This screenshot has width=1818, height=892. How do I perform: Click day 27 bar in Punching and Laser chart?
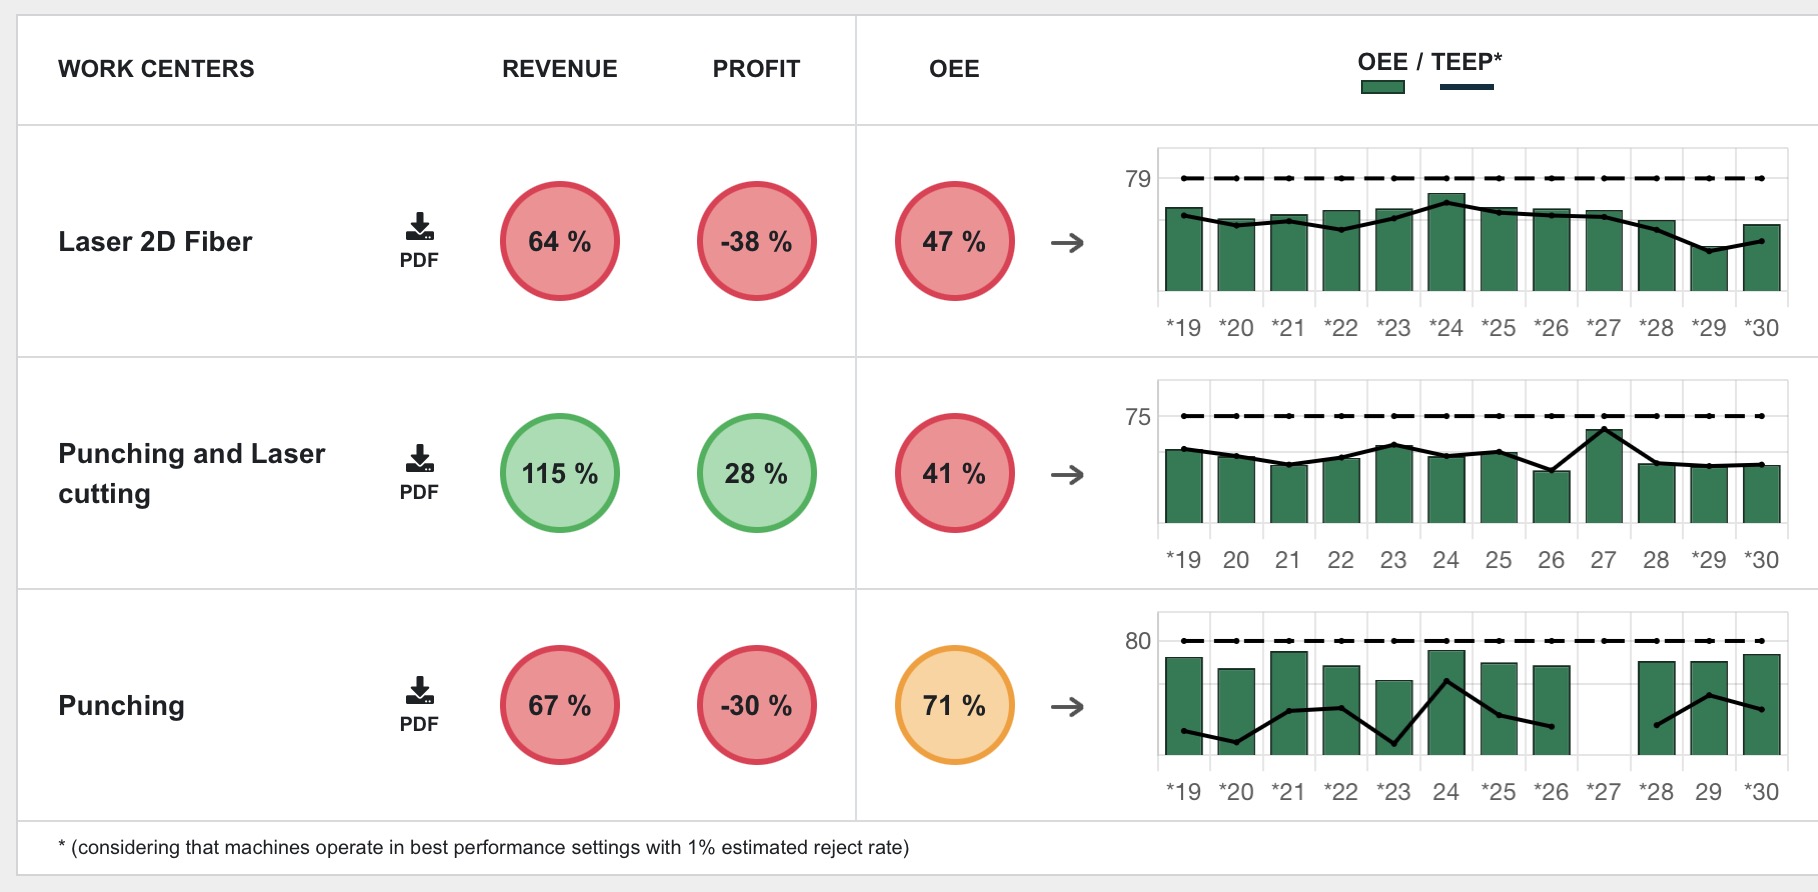click(x=1603, y=478)
